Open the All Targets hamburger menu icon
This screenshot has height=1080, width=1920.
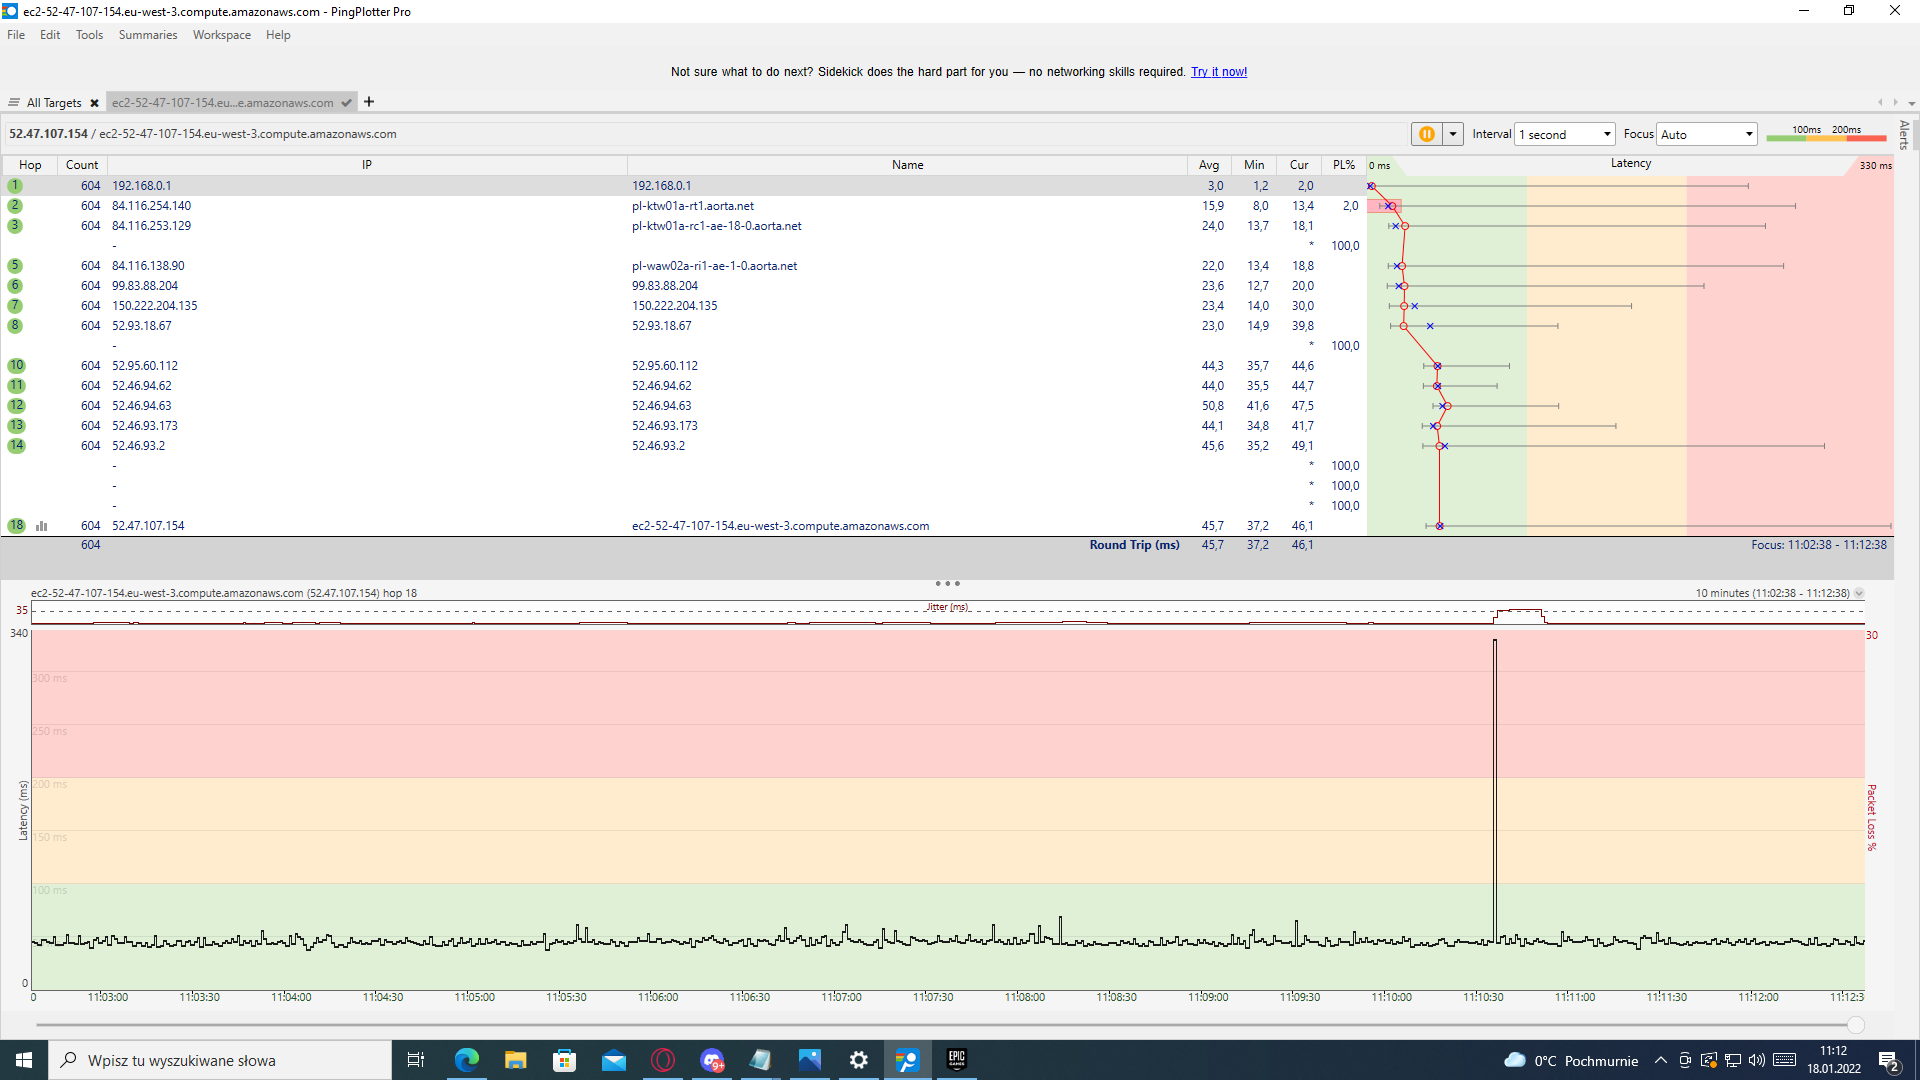click(14, 103)
